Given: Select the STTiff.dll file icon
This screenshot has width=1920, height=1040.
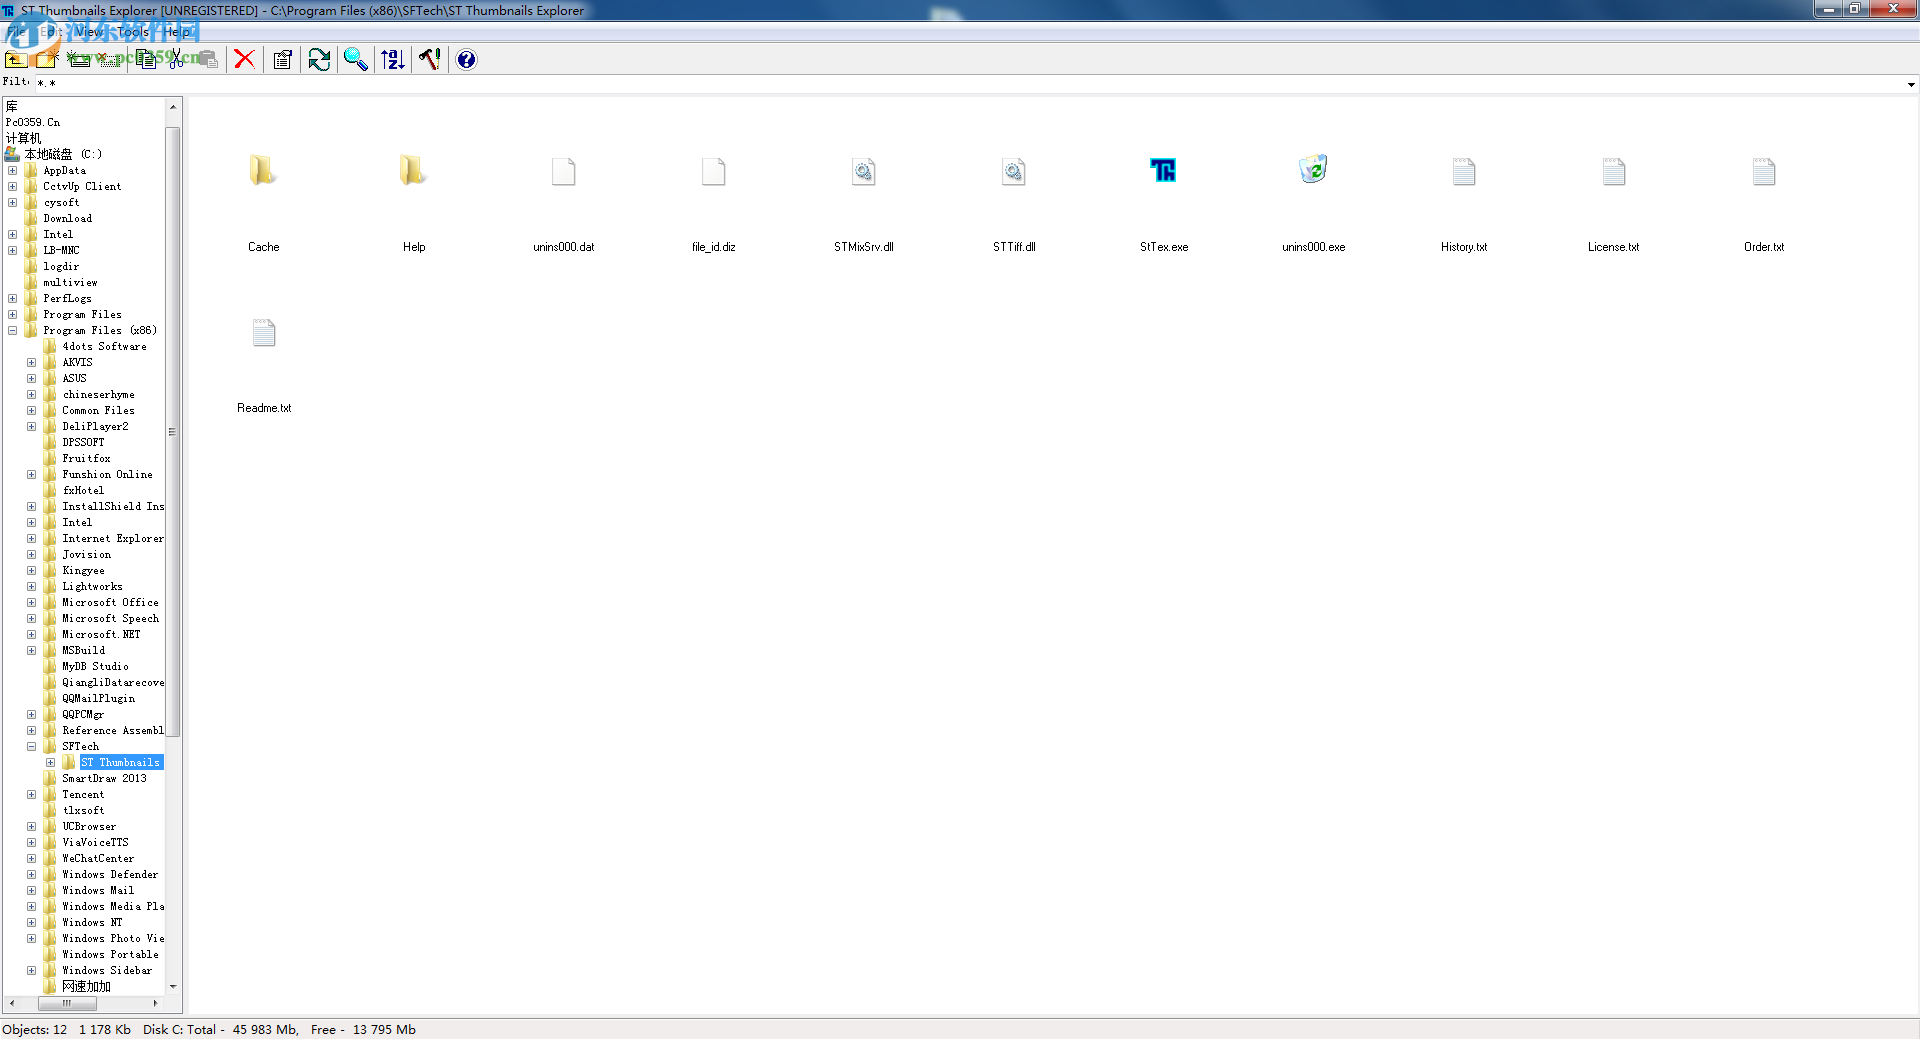Looking at the screenshot, I should point(1014,172).
